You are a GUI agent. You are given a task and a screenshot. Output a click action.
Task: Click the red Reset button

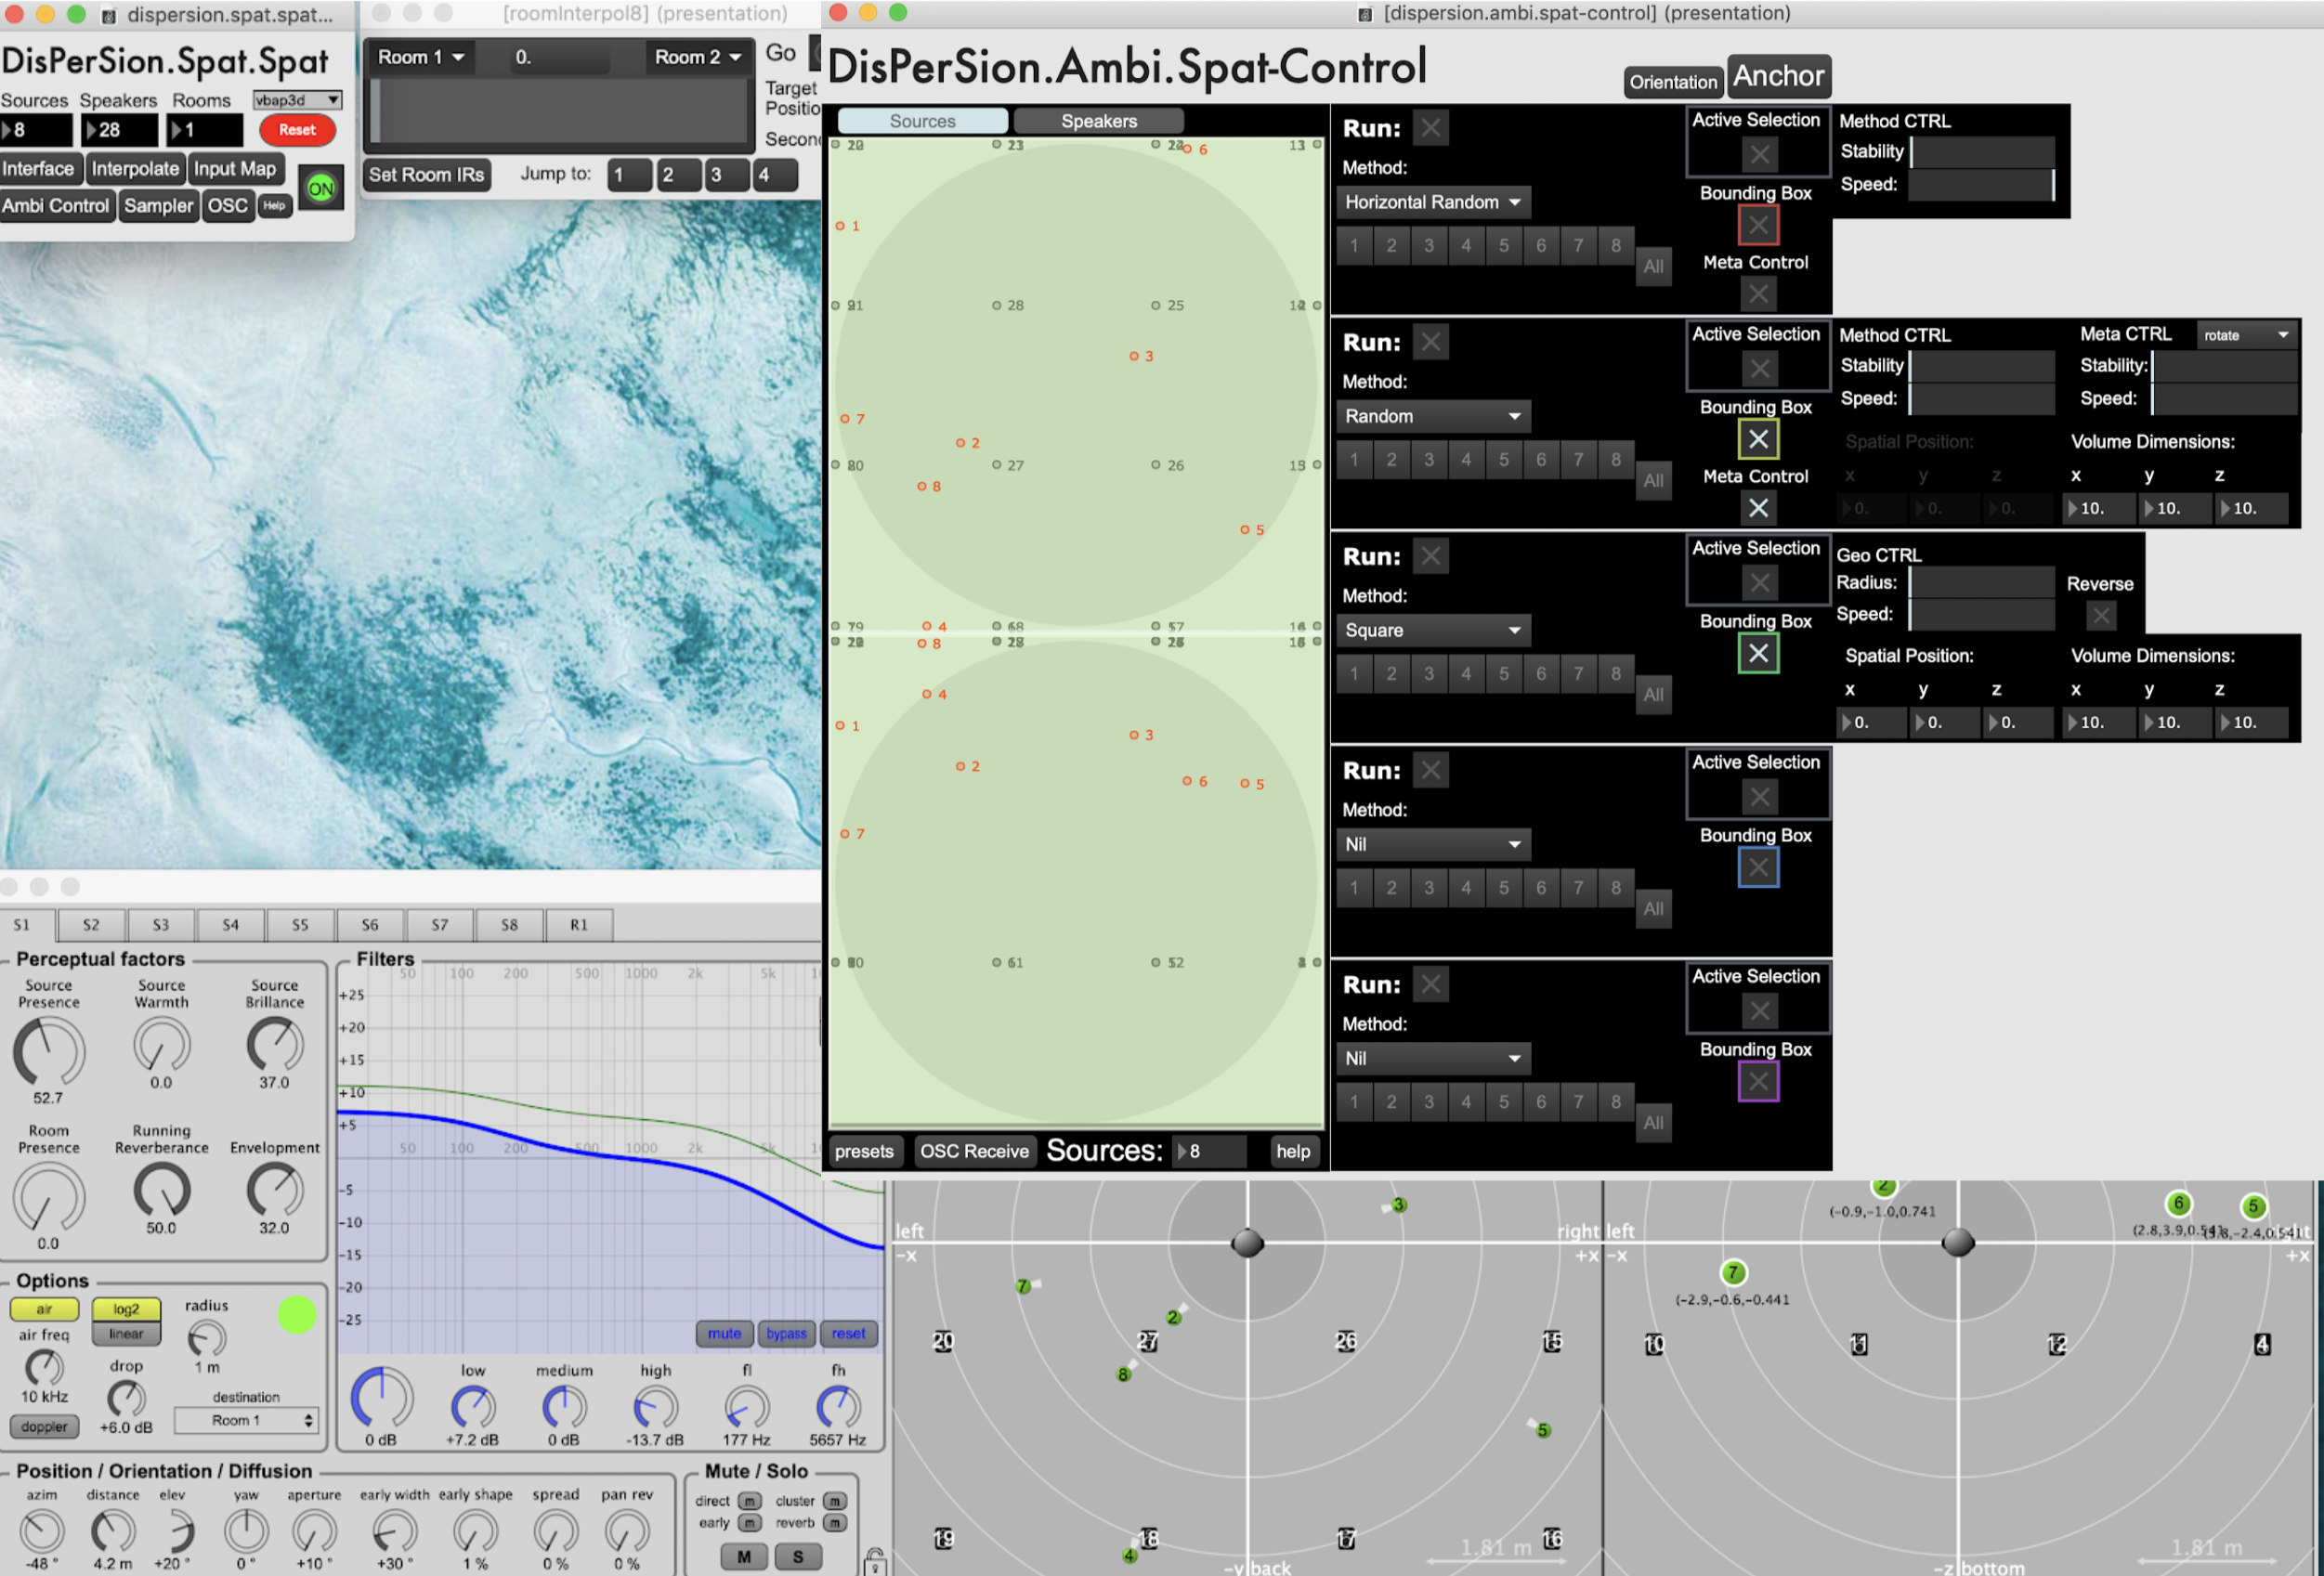coord(297,130)
